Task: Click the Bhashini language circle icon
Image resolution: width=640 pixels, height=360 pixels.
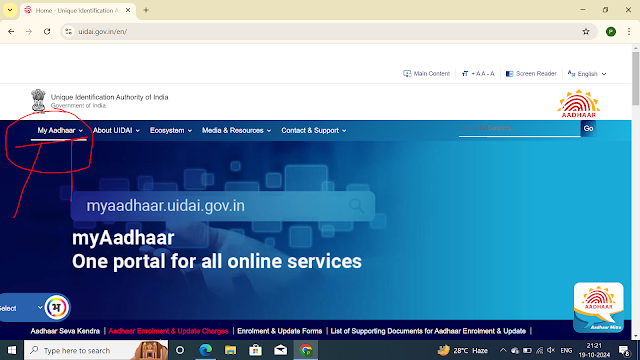Action: coord(56,307)
